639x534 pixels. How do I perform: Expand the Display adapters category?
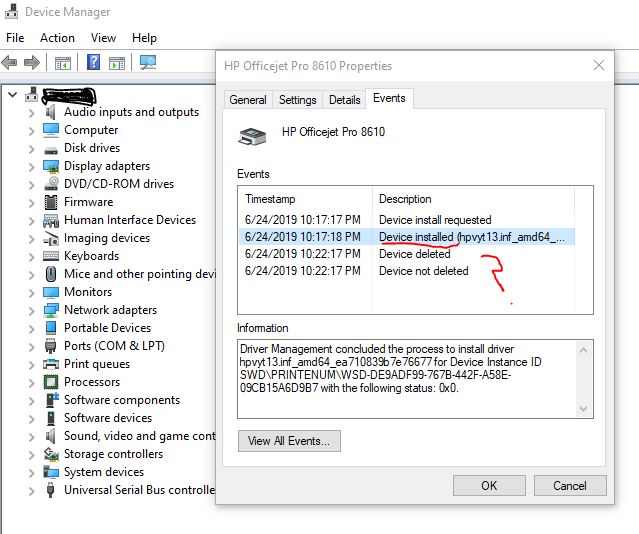pyautogui.click(x=32, y=166)
